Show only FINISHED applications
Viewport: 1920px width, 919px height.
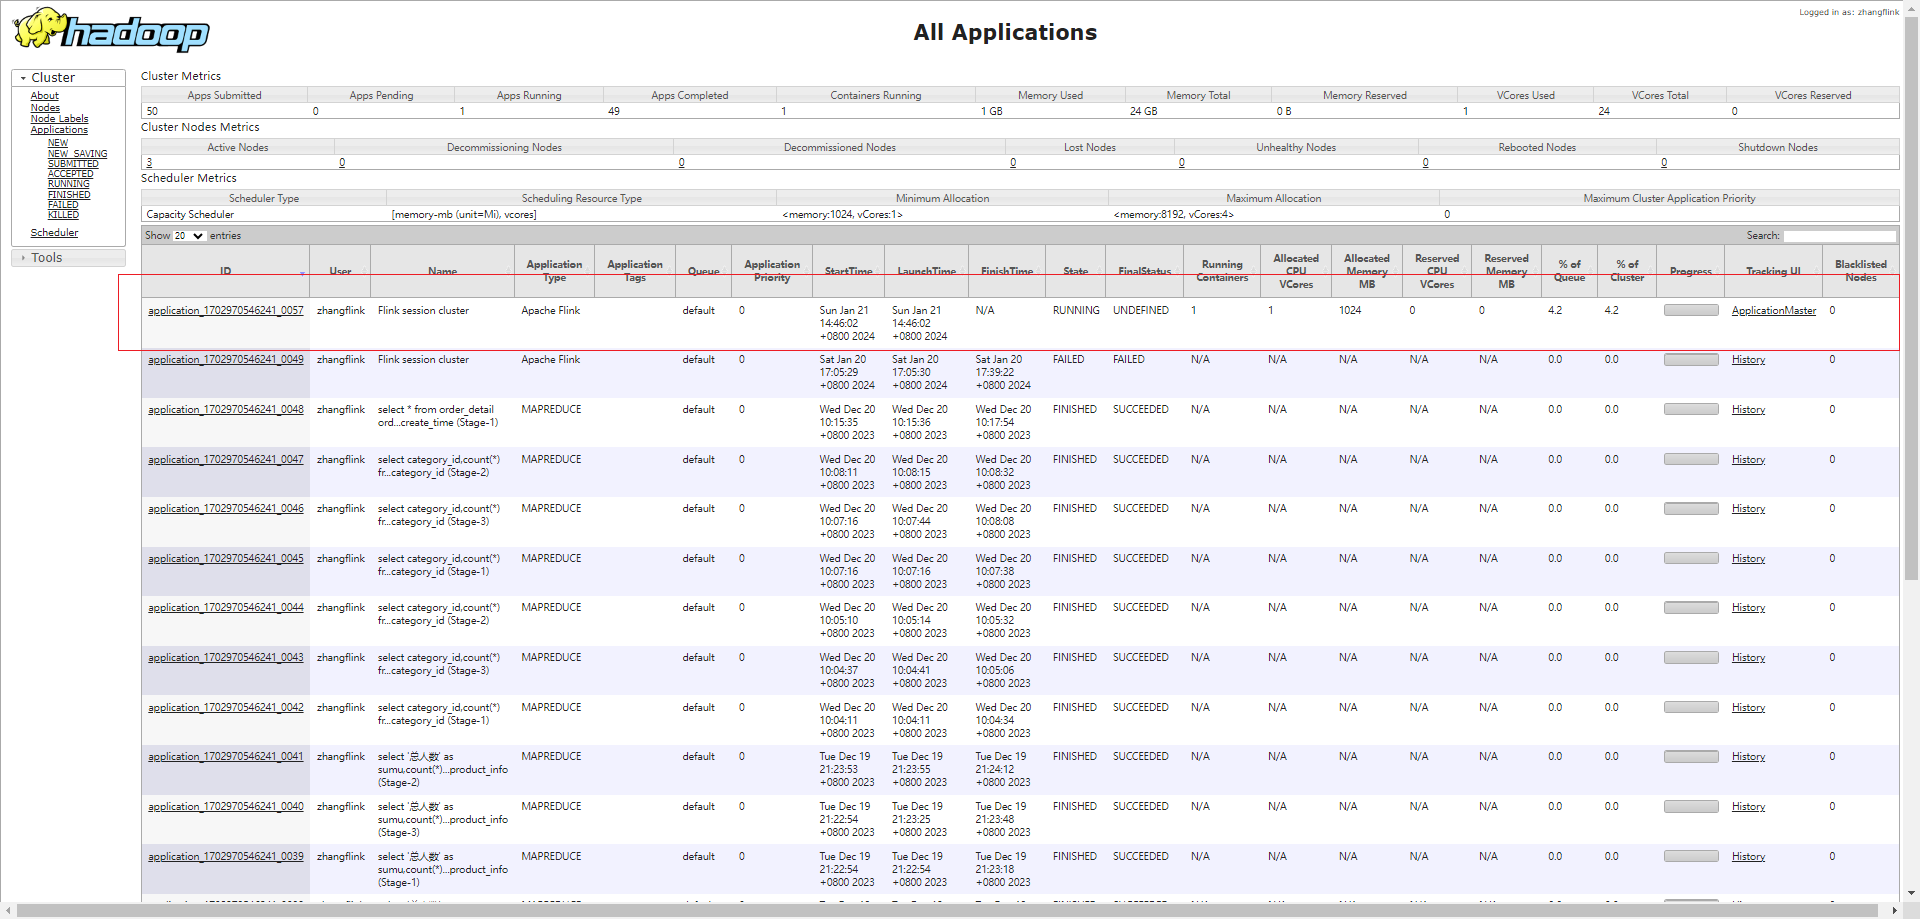(x=69, y=195)
